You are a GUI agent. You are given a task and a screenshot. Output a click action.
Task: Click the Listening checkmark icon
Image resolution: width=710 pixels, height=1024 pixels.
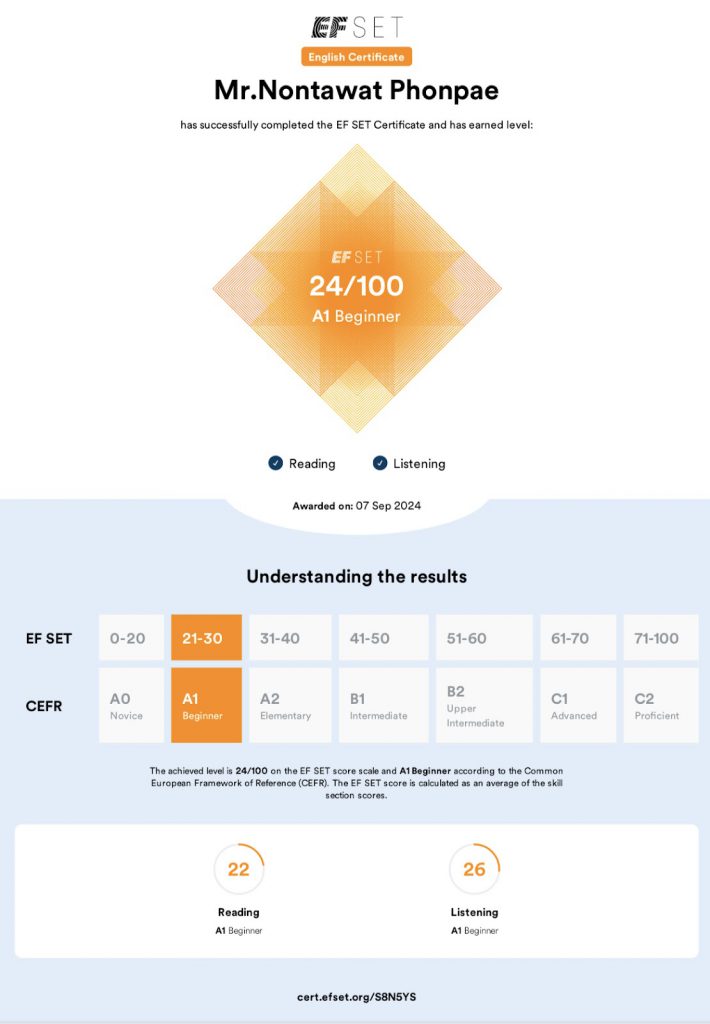point(380,463)
